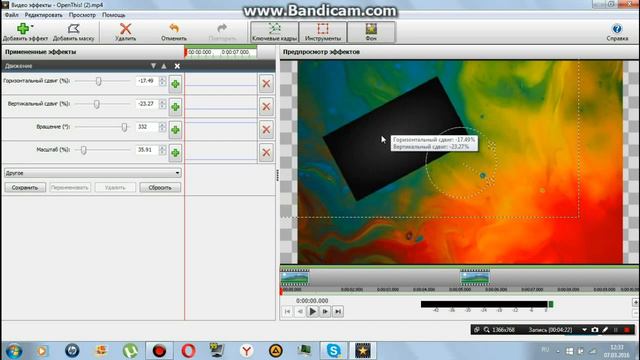Image resolution: width=640 pixels, height=360 pixels.
Task: Adjust the horizontal shift slider
Action: 98,81
